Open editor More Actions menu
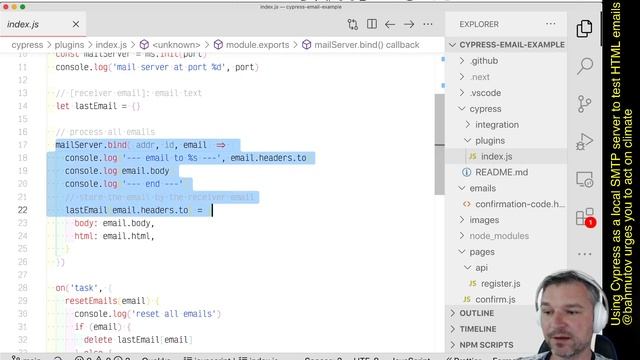Screen dimensions: 640x360 (427, 24)
